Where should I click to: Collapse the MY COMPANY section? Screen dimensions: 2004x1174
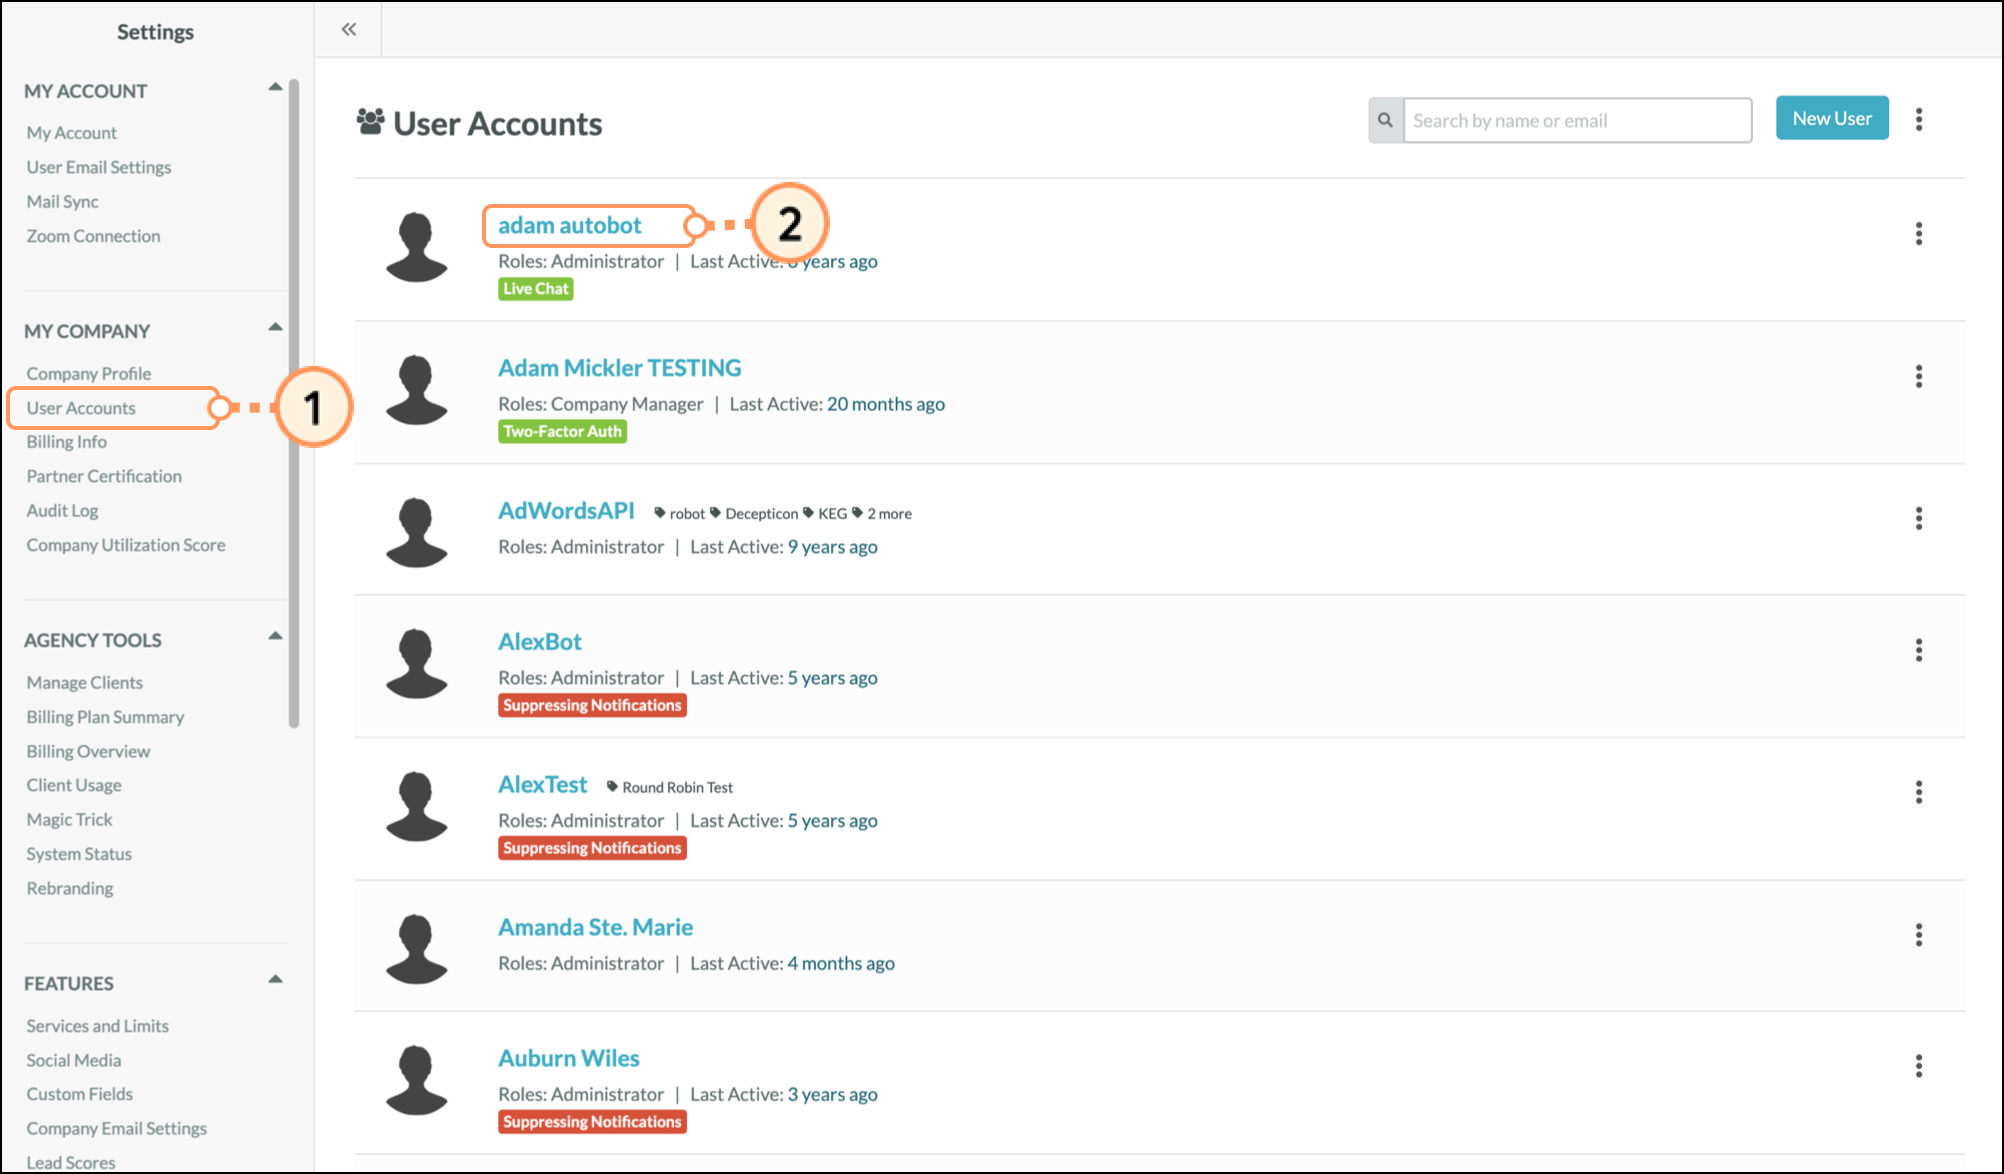click(x=275, y=327)
